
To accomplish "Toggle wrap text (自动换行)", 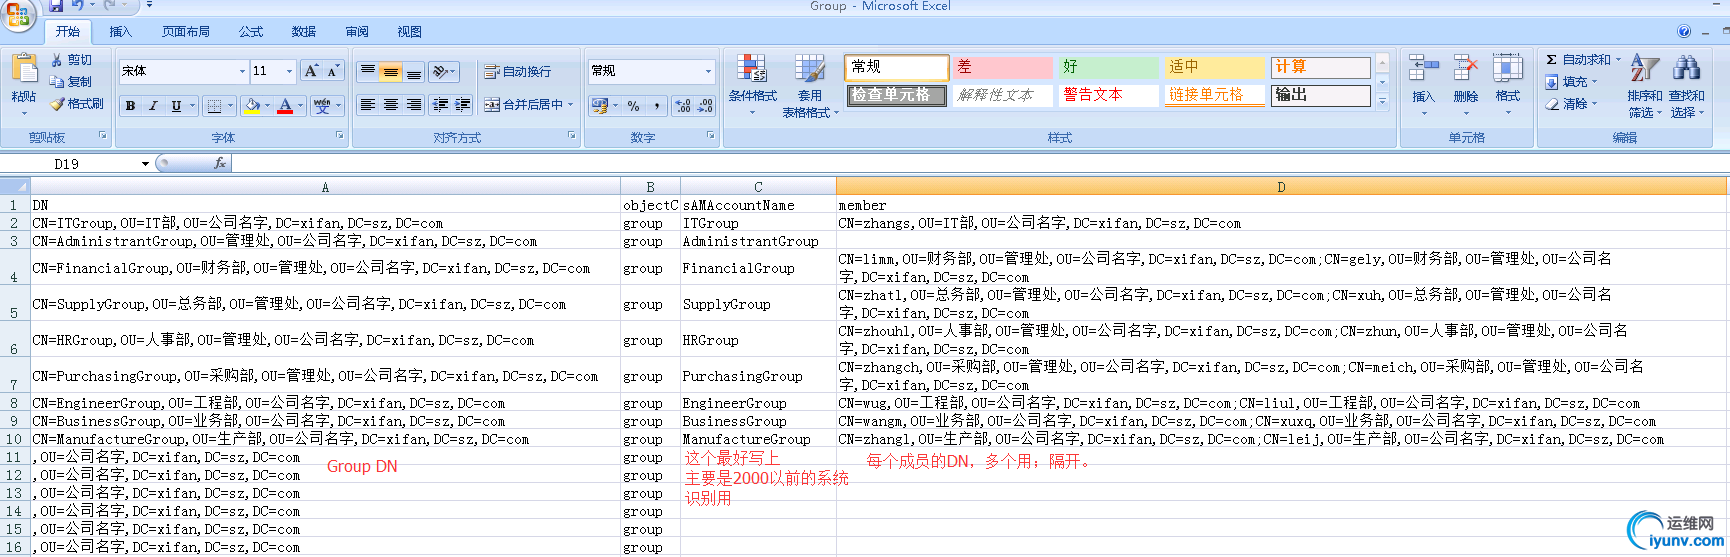I will (x=518, y=71).
